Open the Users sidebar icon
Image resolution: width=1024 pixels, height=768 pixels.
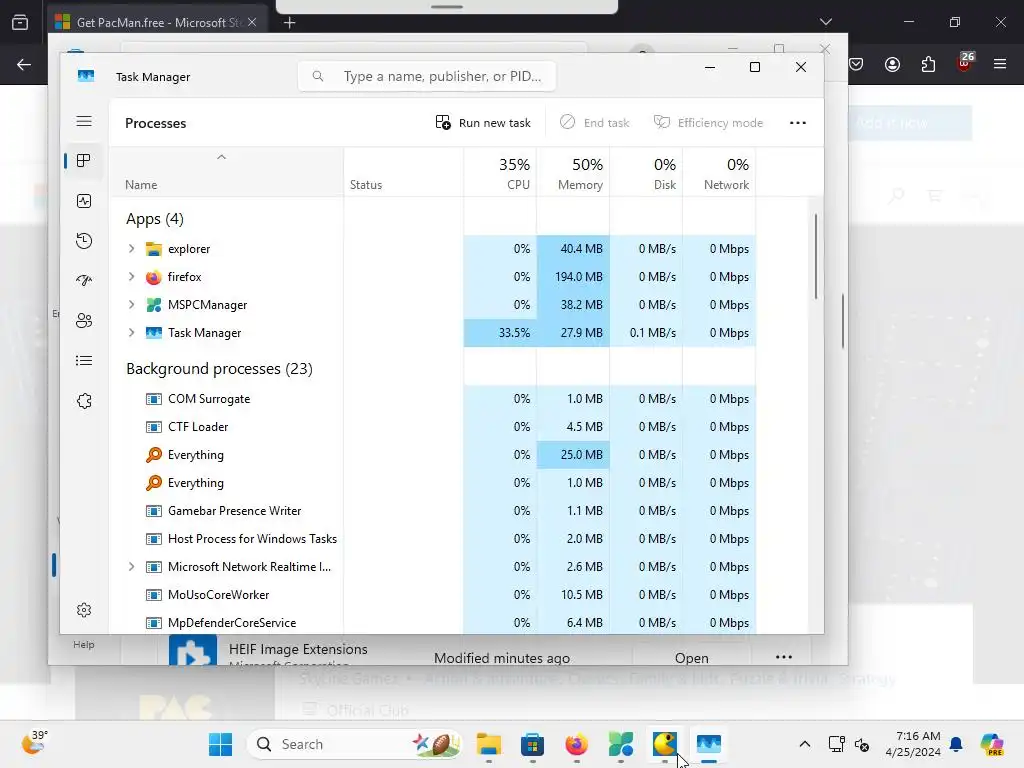coord(84,321)
